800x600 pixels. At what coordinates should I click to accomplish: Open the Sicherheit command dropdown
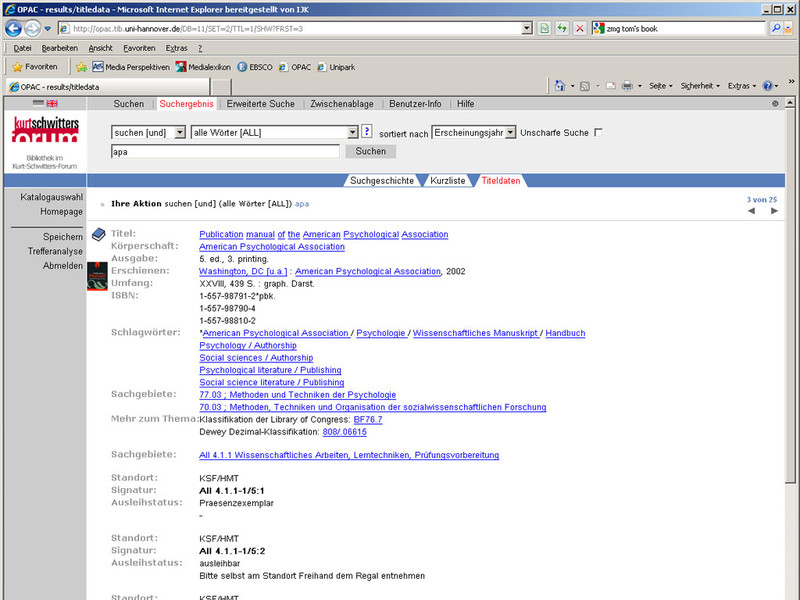[700, 86]
